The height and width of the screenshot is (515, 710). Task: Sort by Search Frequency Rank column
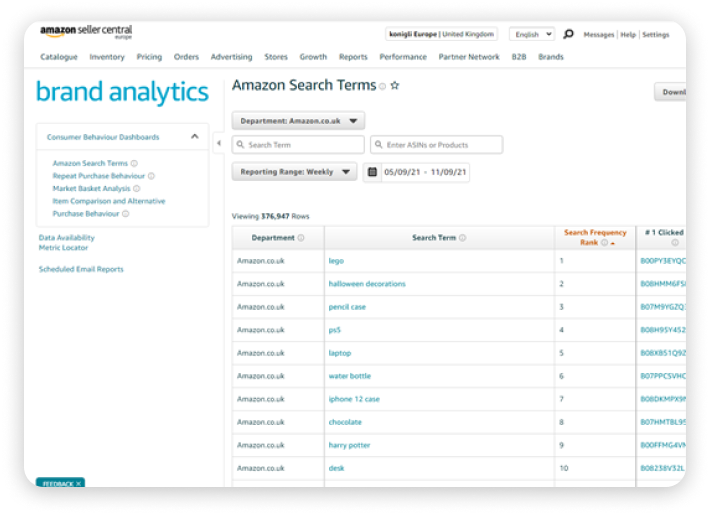[594, 237]
